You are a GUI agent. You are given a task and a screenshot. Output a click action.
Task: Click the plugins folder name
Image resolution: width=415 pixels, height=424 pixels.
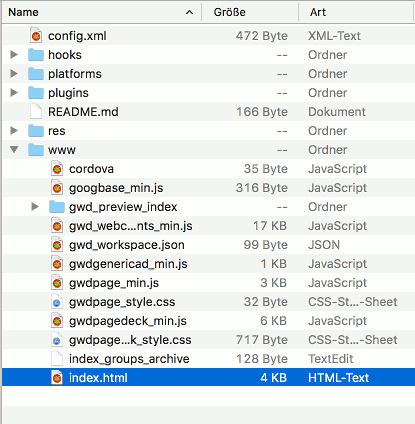point(68,93)
